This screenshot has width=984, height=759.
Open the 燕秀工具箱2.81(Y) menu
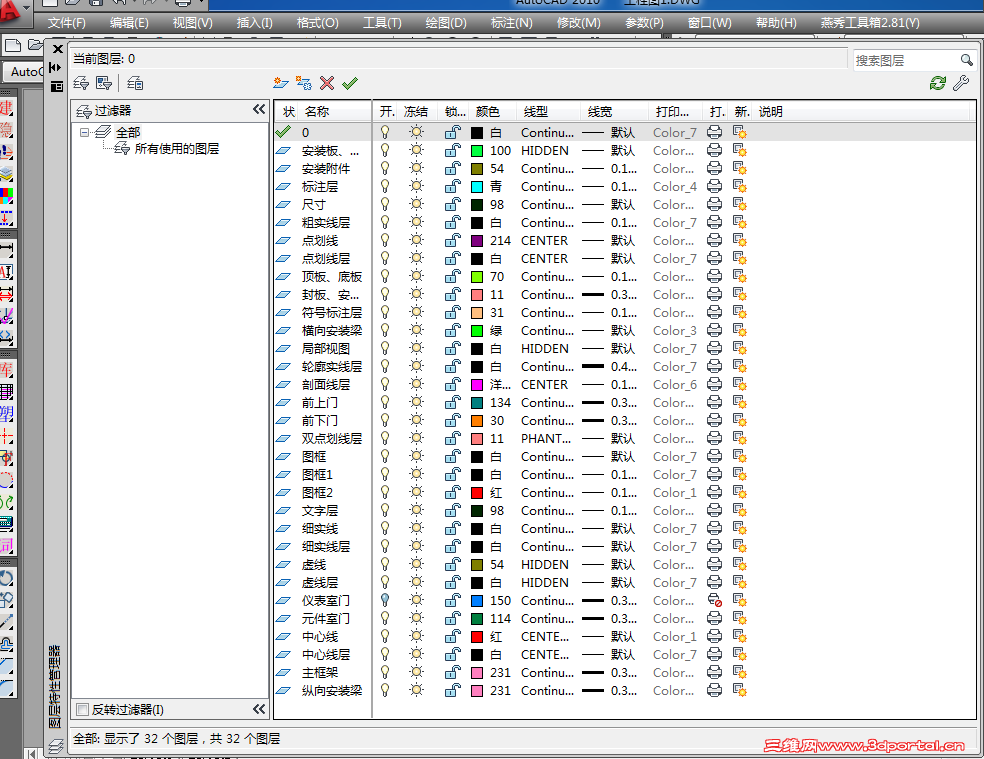(870, 23)
